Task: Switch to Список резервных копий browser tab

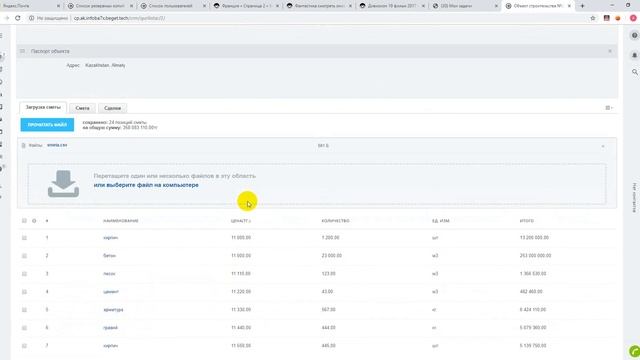Action: pos(101,6)
